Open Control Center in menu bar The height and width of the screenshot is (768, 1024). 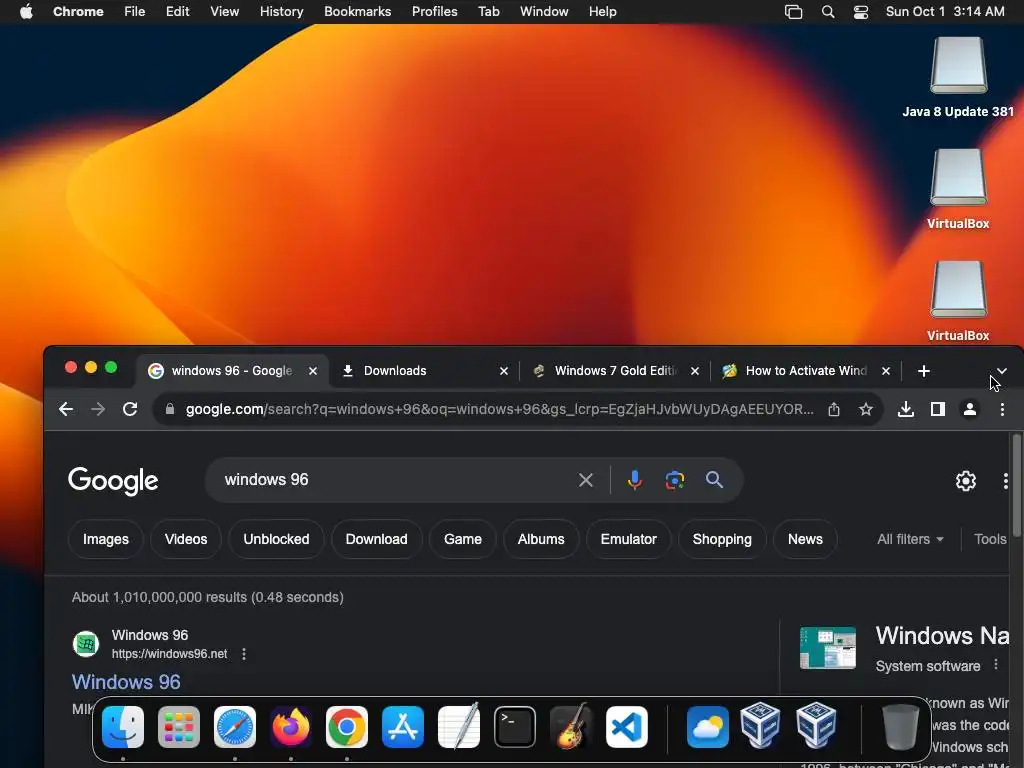coord(861,12)
